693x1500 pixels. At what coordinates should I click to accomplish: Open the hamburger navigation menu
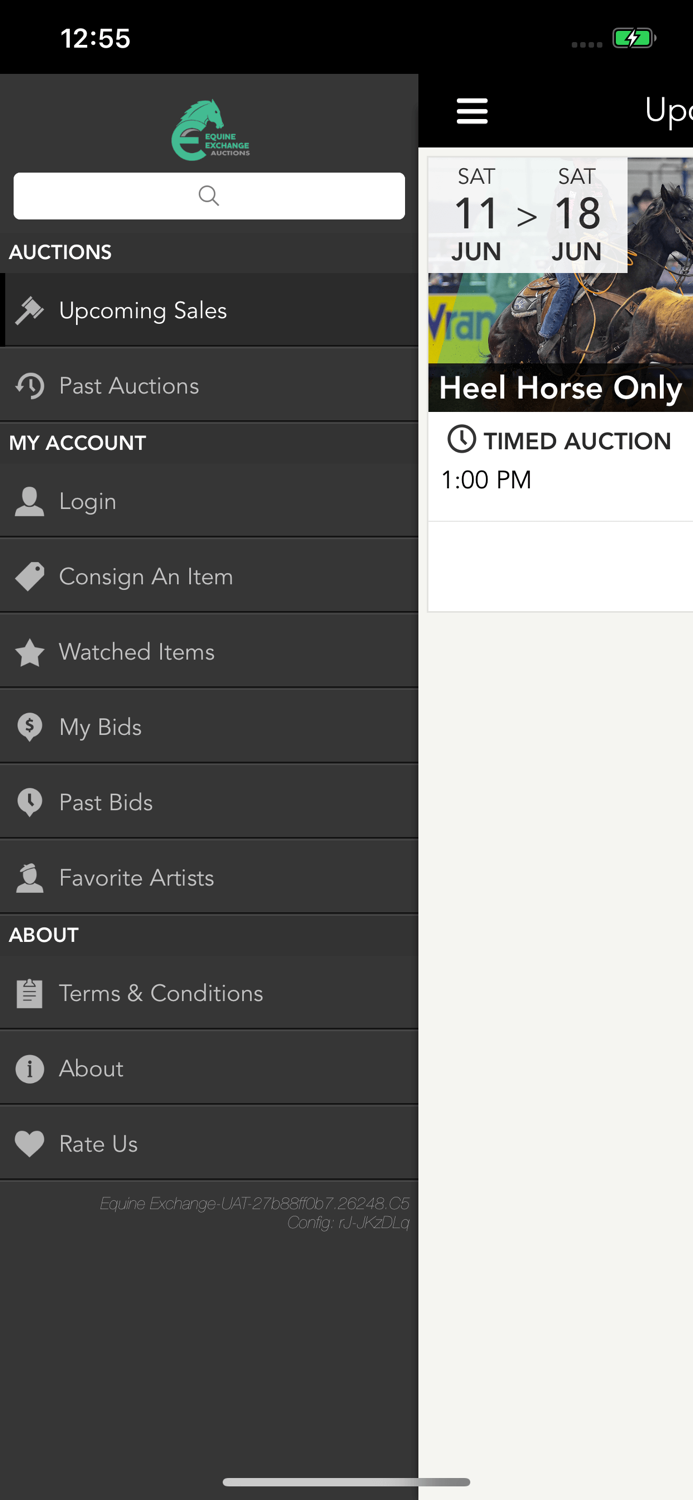click(471, 111)
